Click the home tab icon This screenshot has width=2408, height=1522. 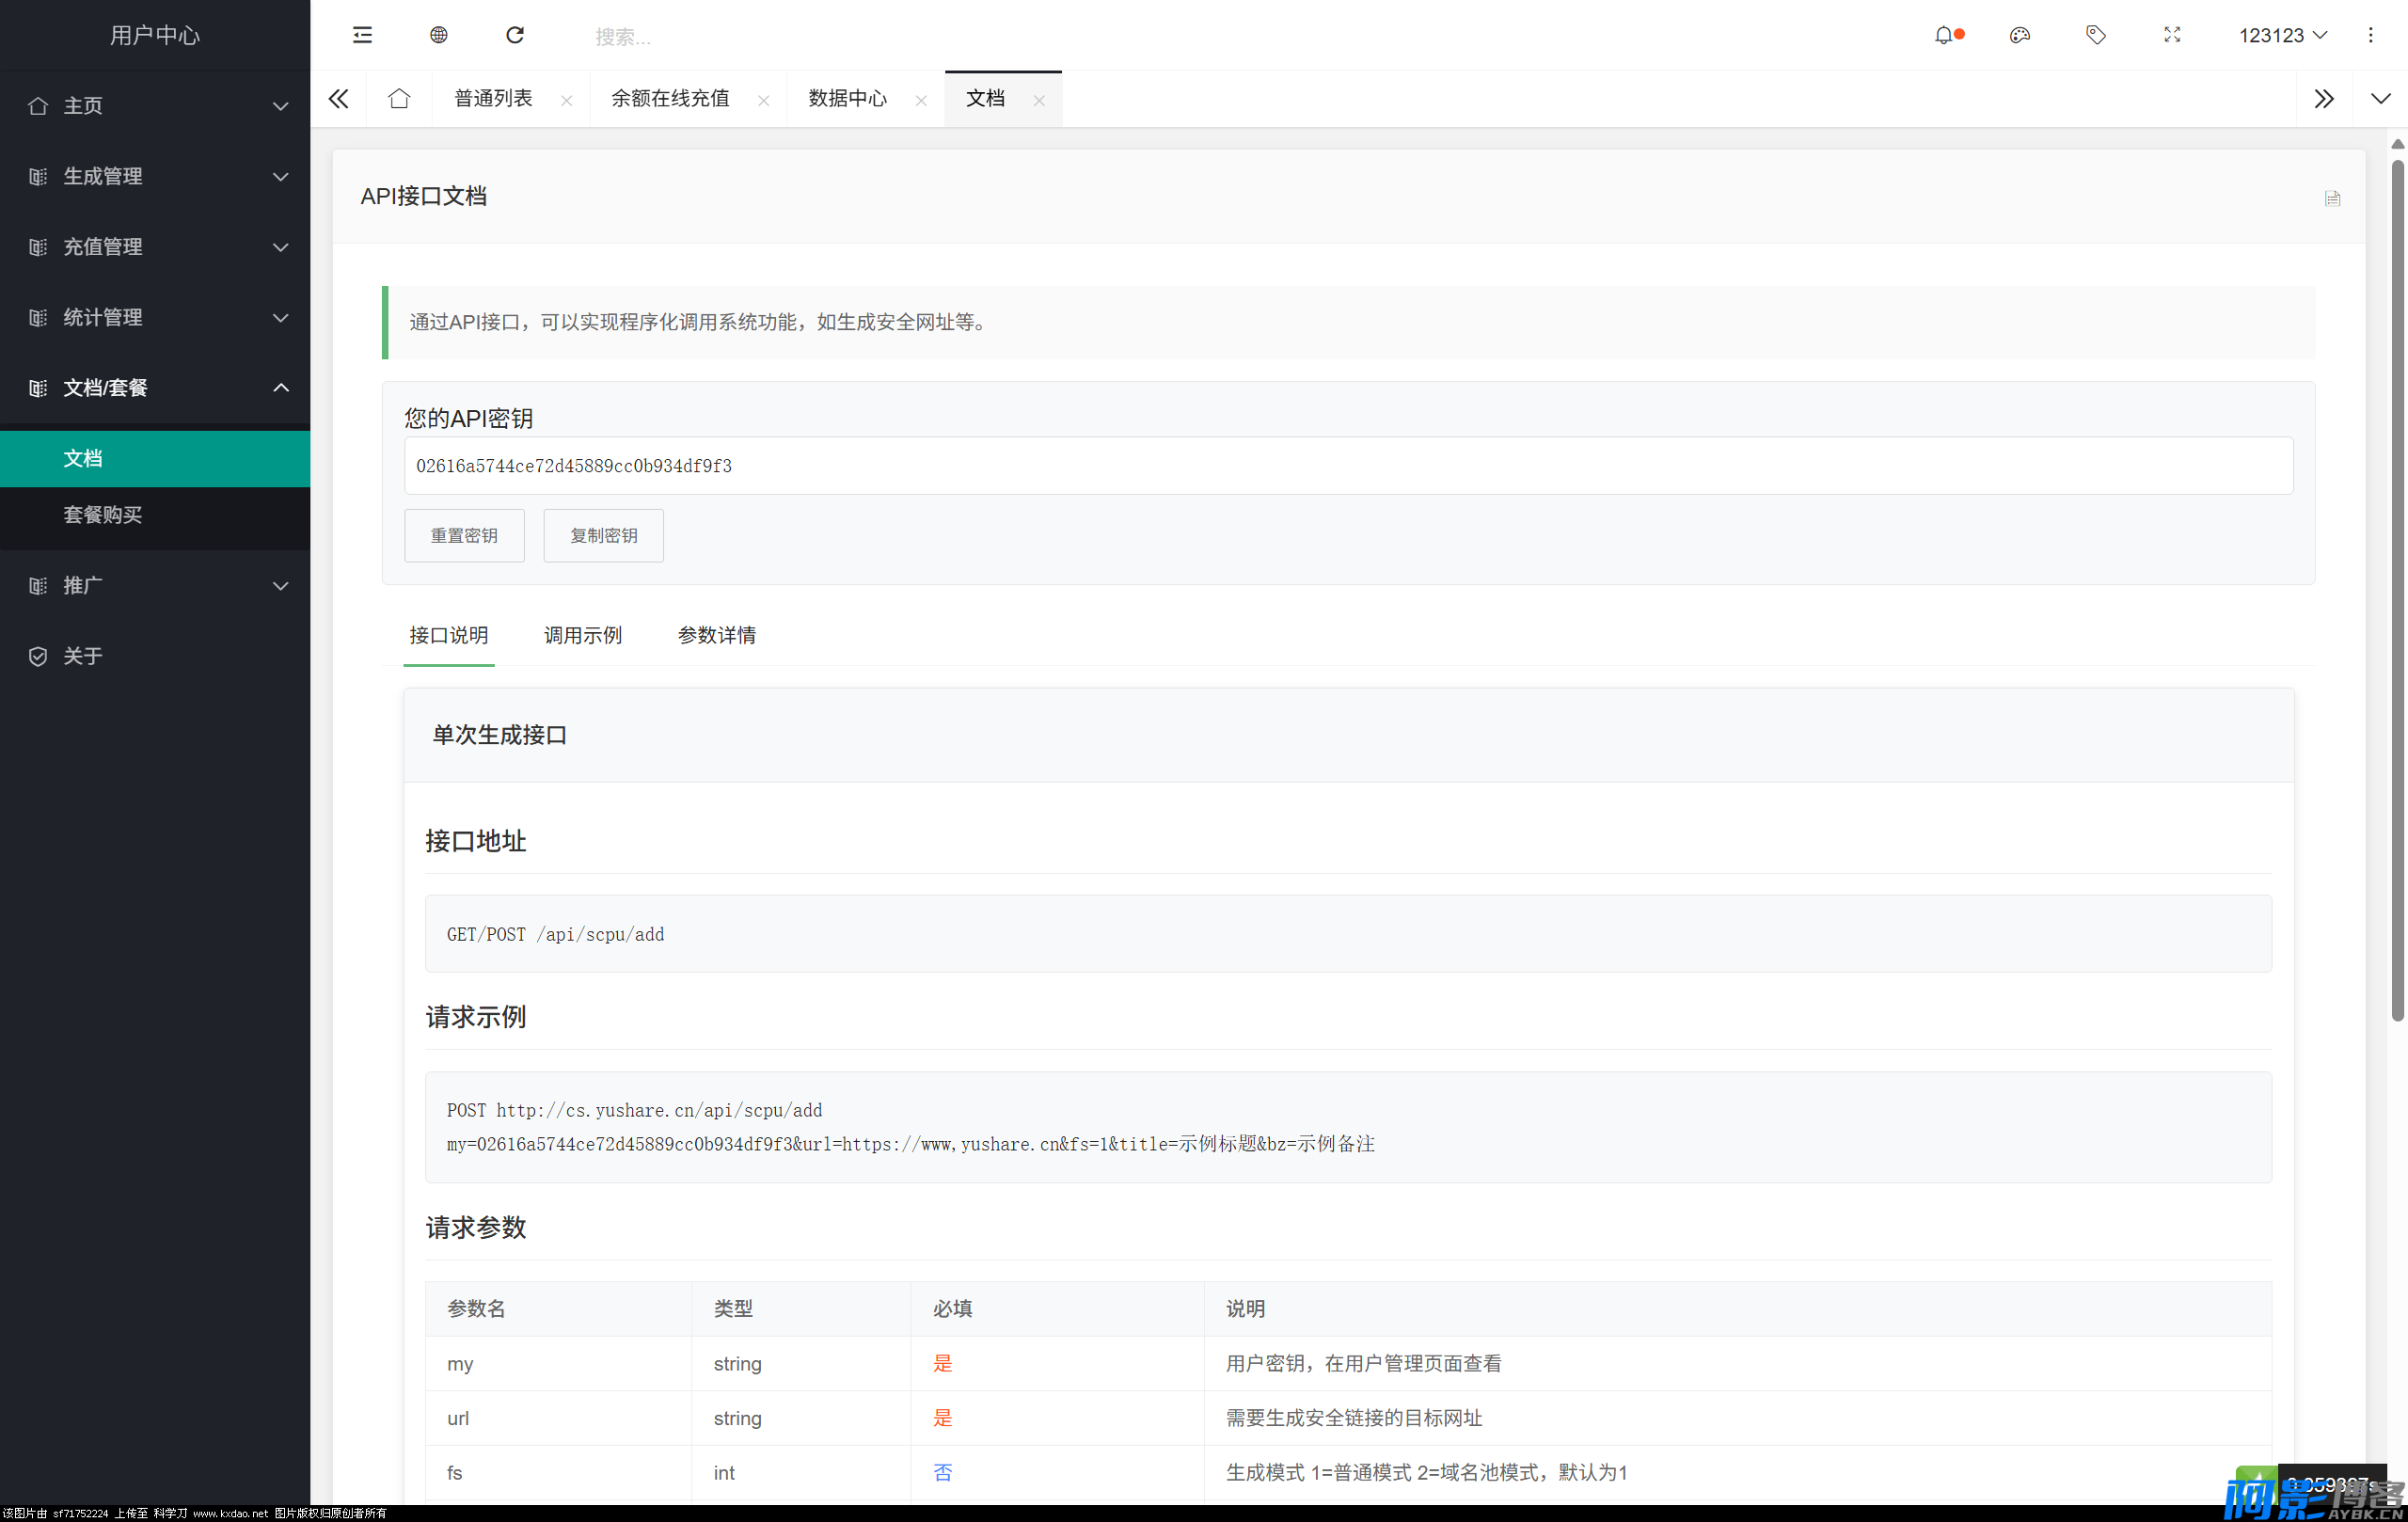(x=399, y=98)
